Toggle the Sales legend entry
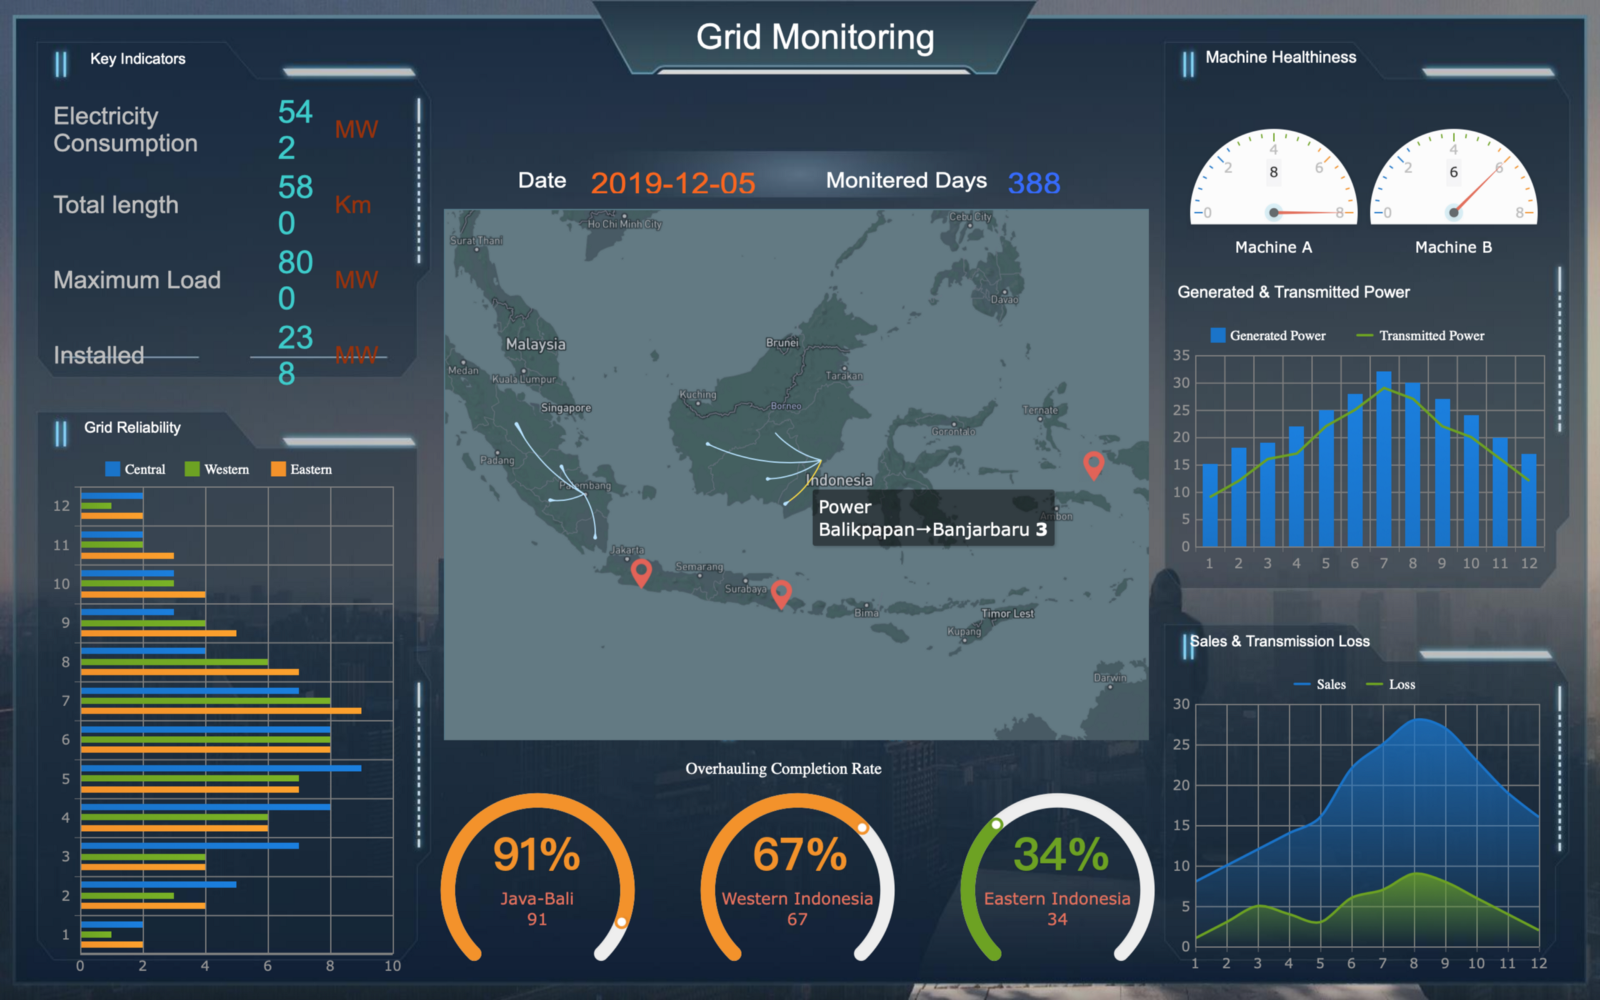The image size is (1600, 1000). click(1320, 684)
